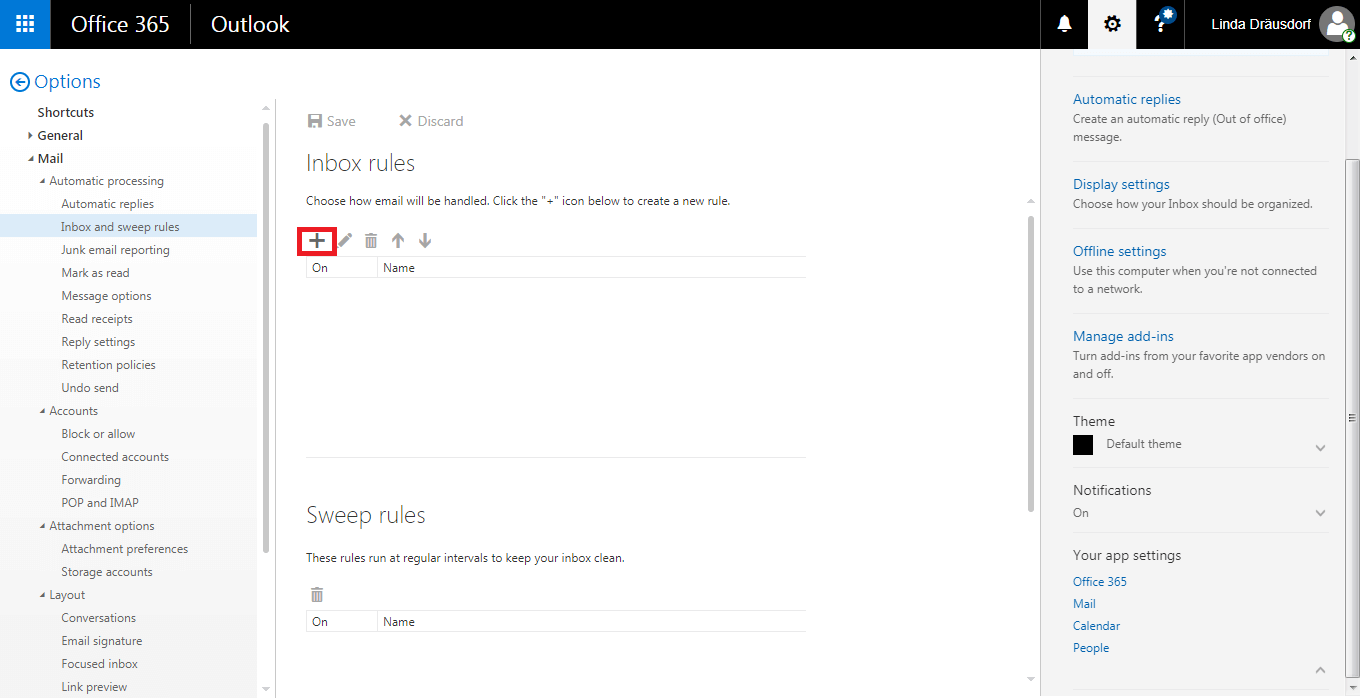Image resolution: width=1360 pixels, height=698 pixels.
Task: Discard changes with the Discard button
Action: click(430, 120)
